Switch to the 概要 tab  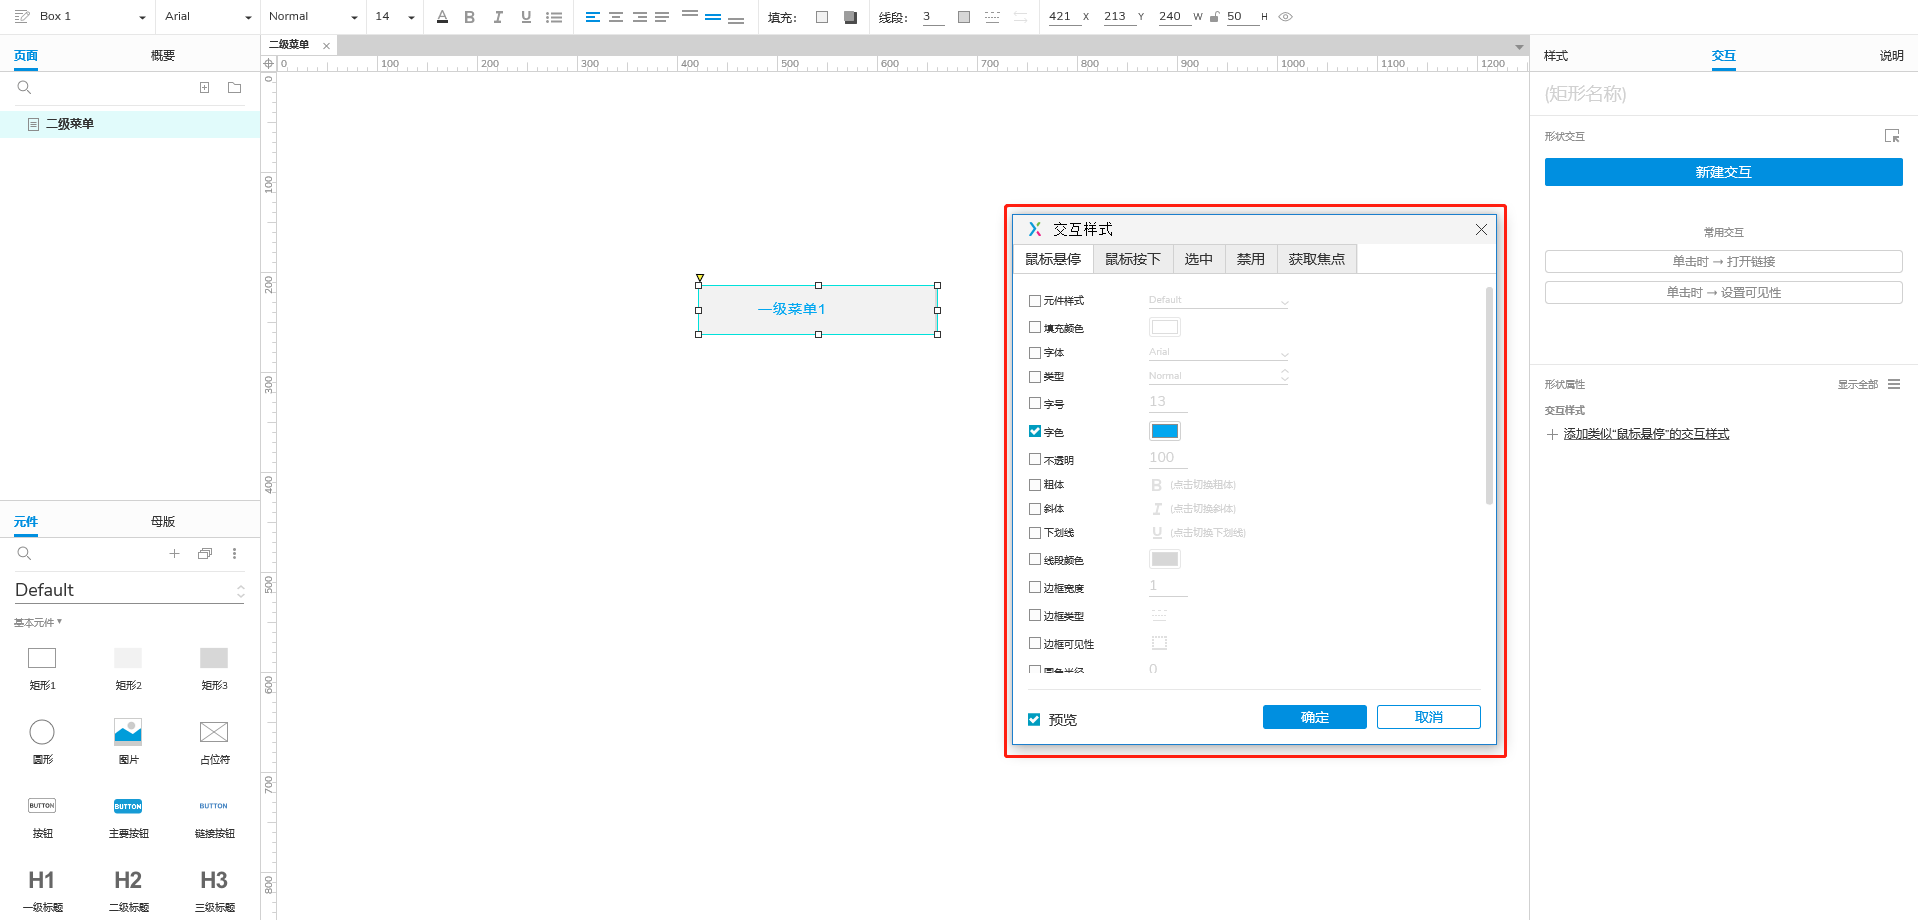162,56
